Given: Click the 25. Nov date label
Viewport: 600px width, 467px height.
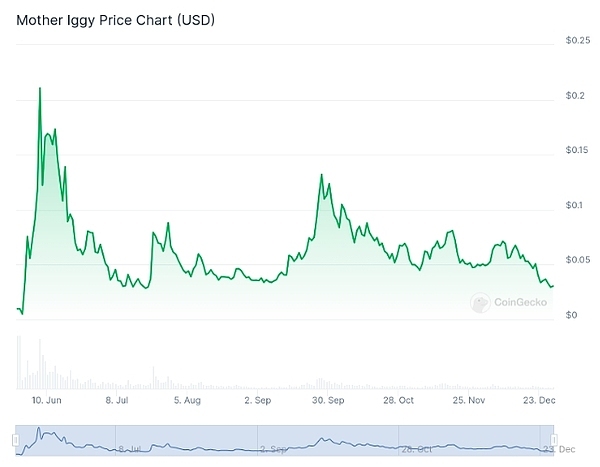Looking at the screenshot, I should pos(467,400).
